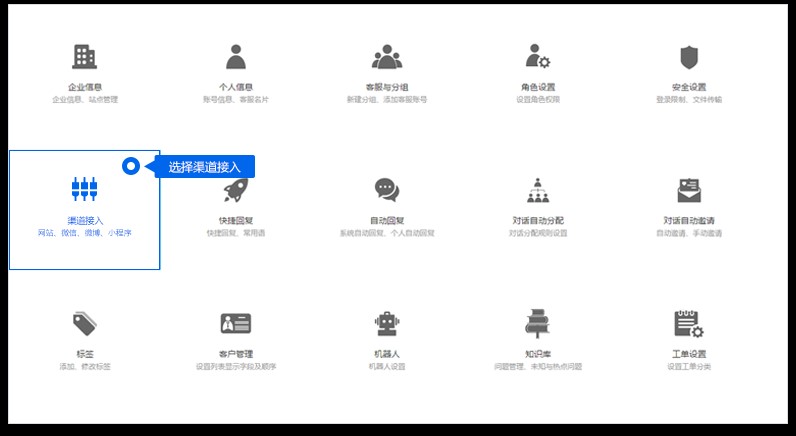Click the subtitle 登录限制、文件传输
This screenshot has height=436, width=796.
pos(689,99)
